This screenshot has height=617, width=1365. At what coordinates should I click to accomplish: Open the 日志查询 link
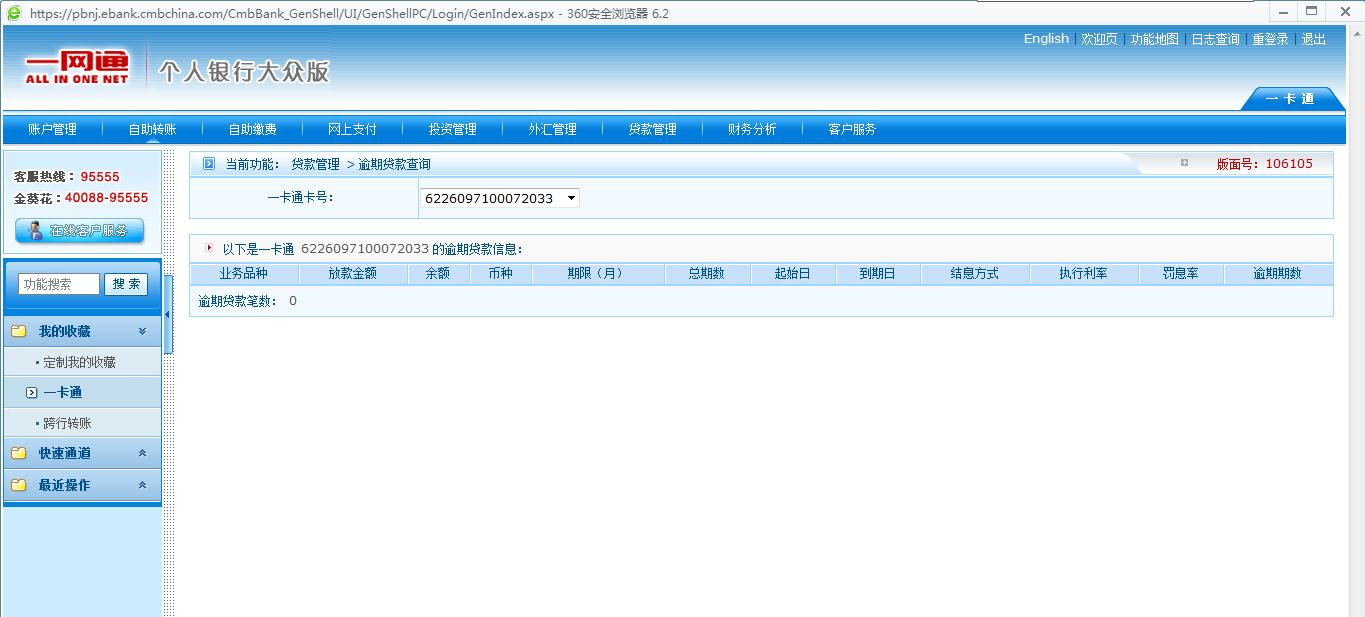tap(1215, 39)
